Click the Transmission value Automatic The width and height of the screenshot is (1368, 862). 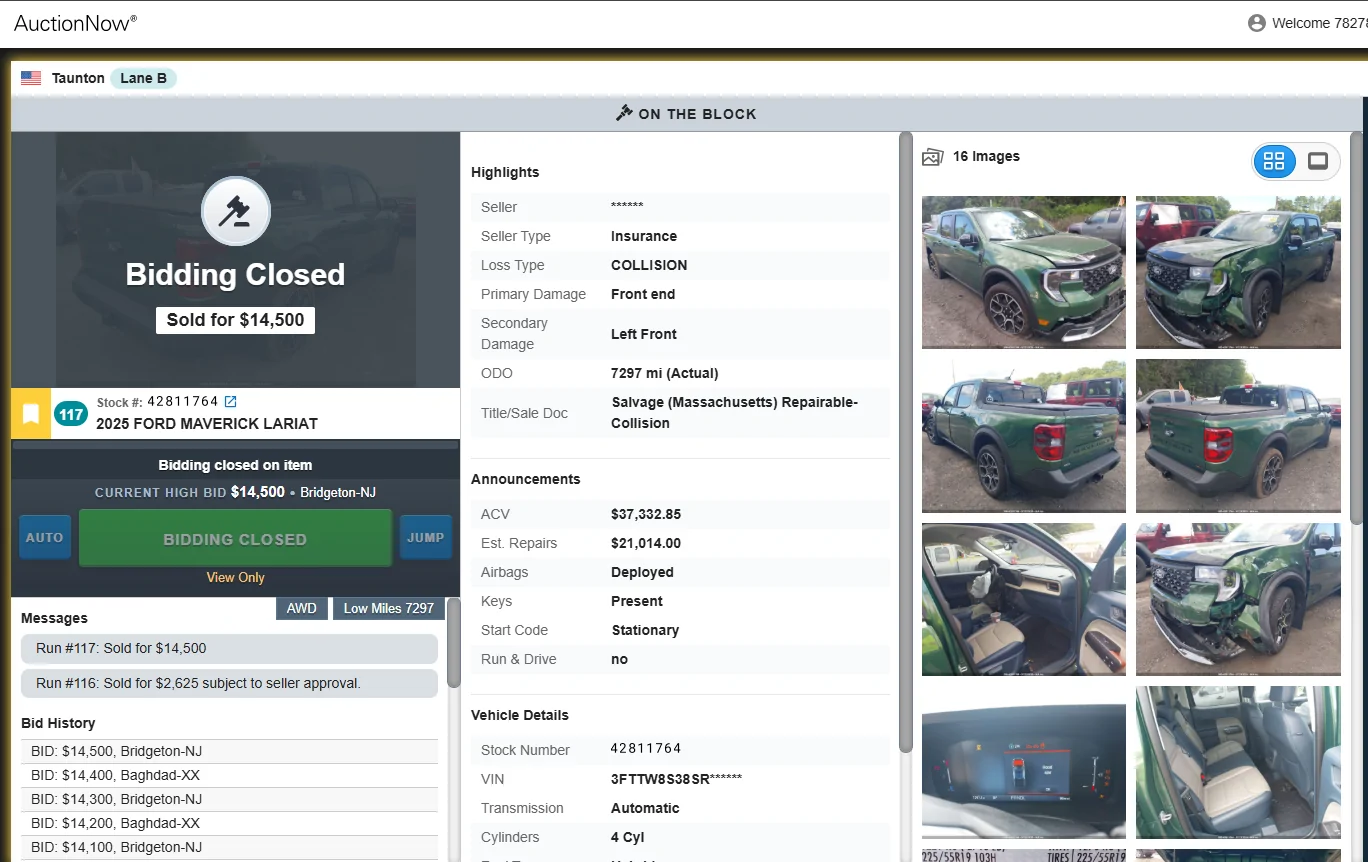(645, 809)
